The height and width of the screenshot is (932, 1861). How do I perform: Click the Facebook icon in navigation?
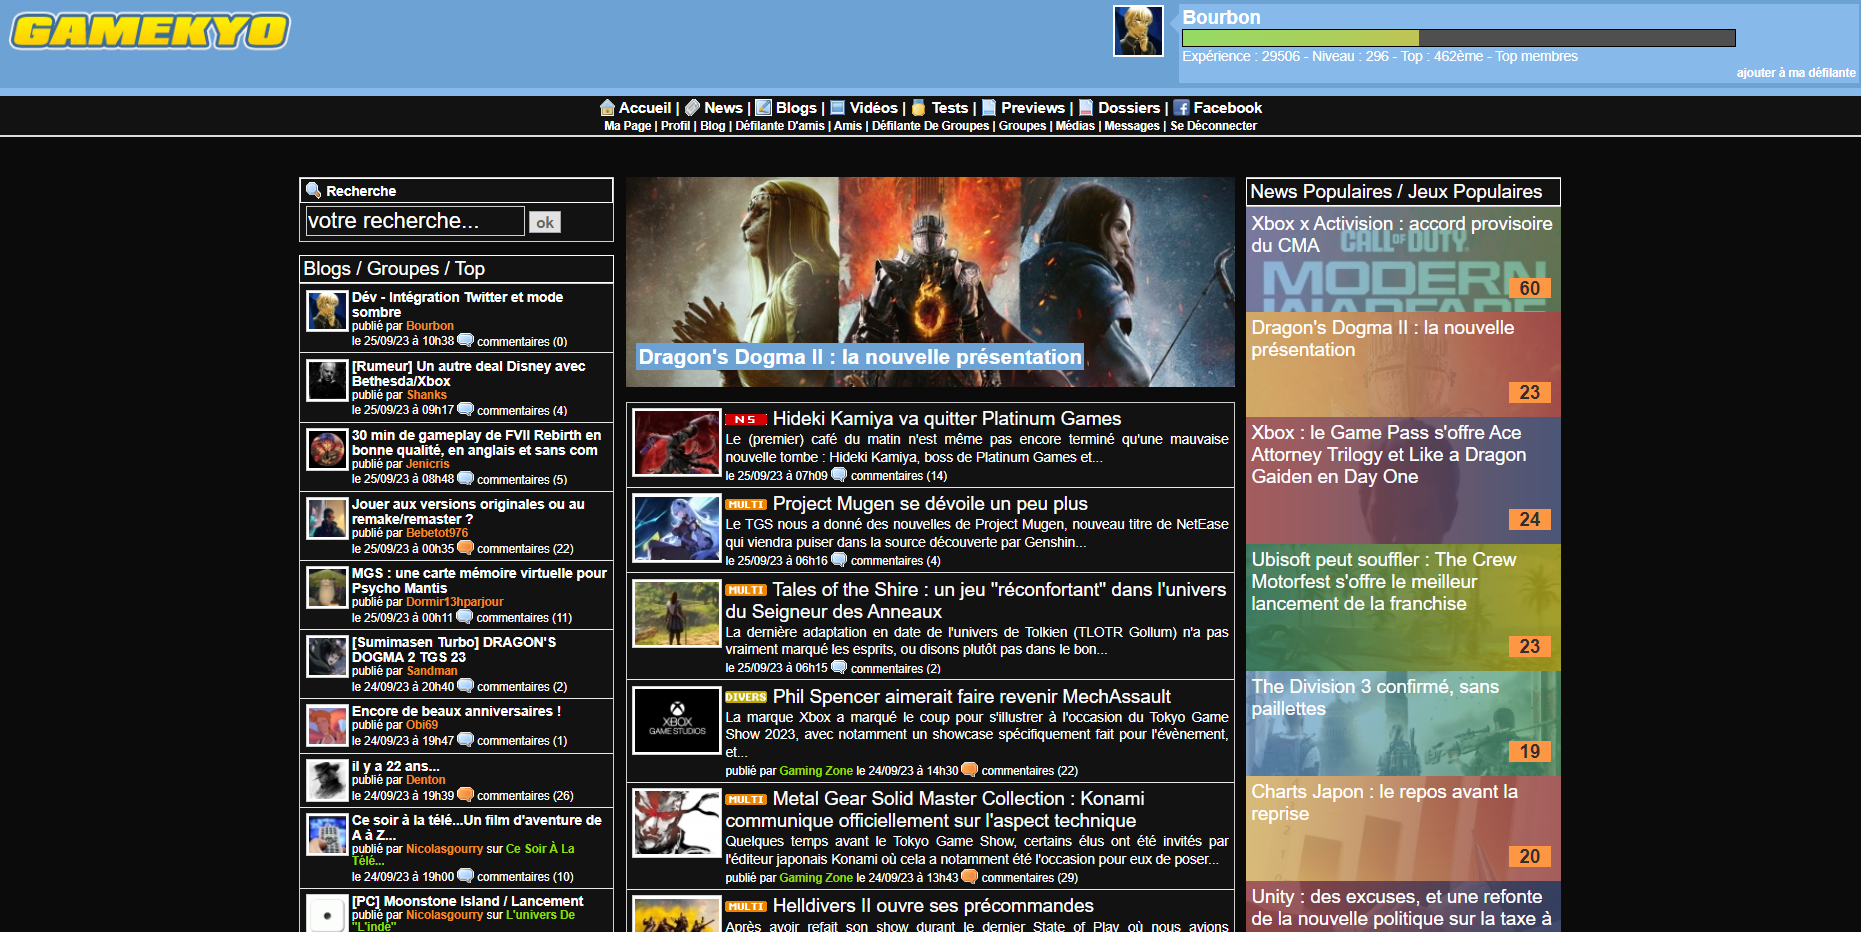point(1181,108)
